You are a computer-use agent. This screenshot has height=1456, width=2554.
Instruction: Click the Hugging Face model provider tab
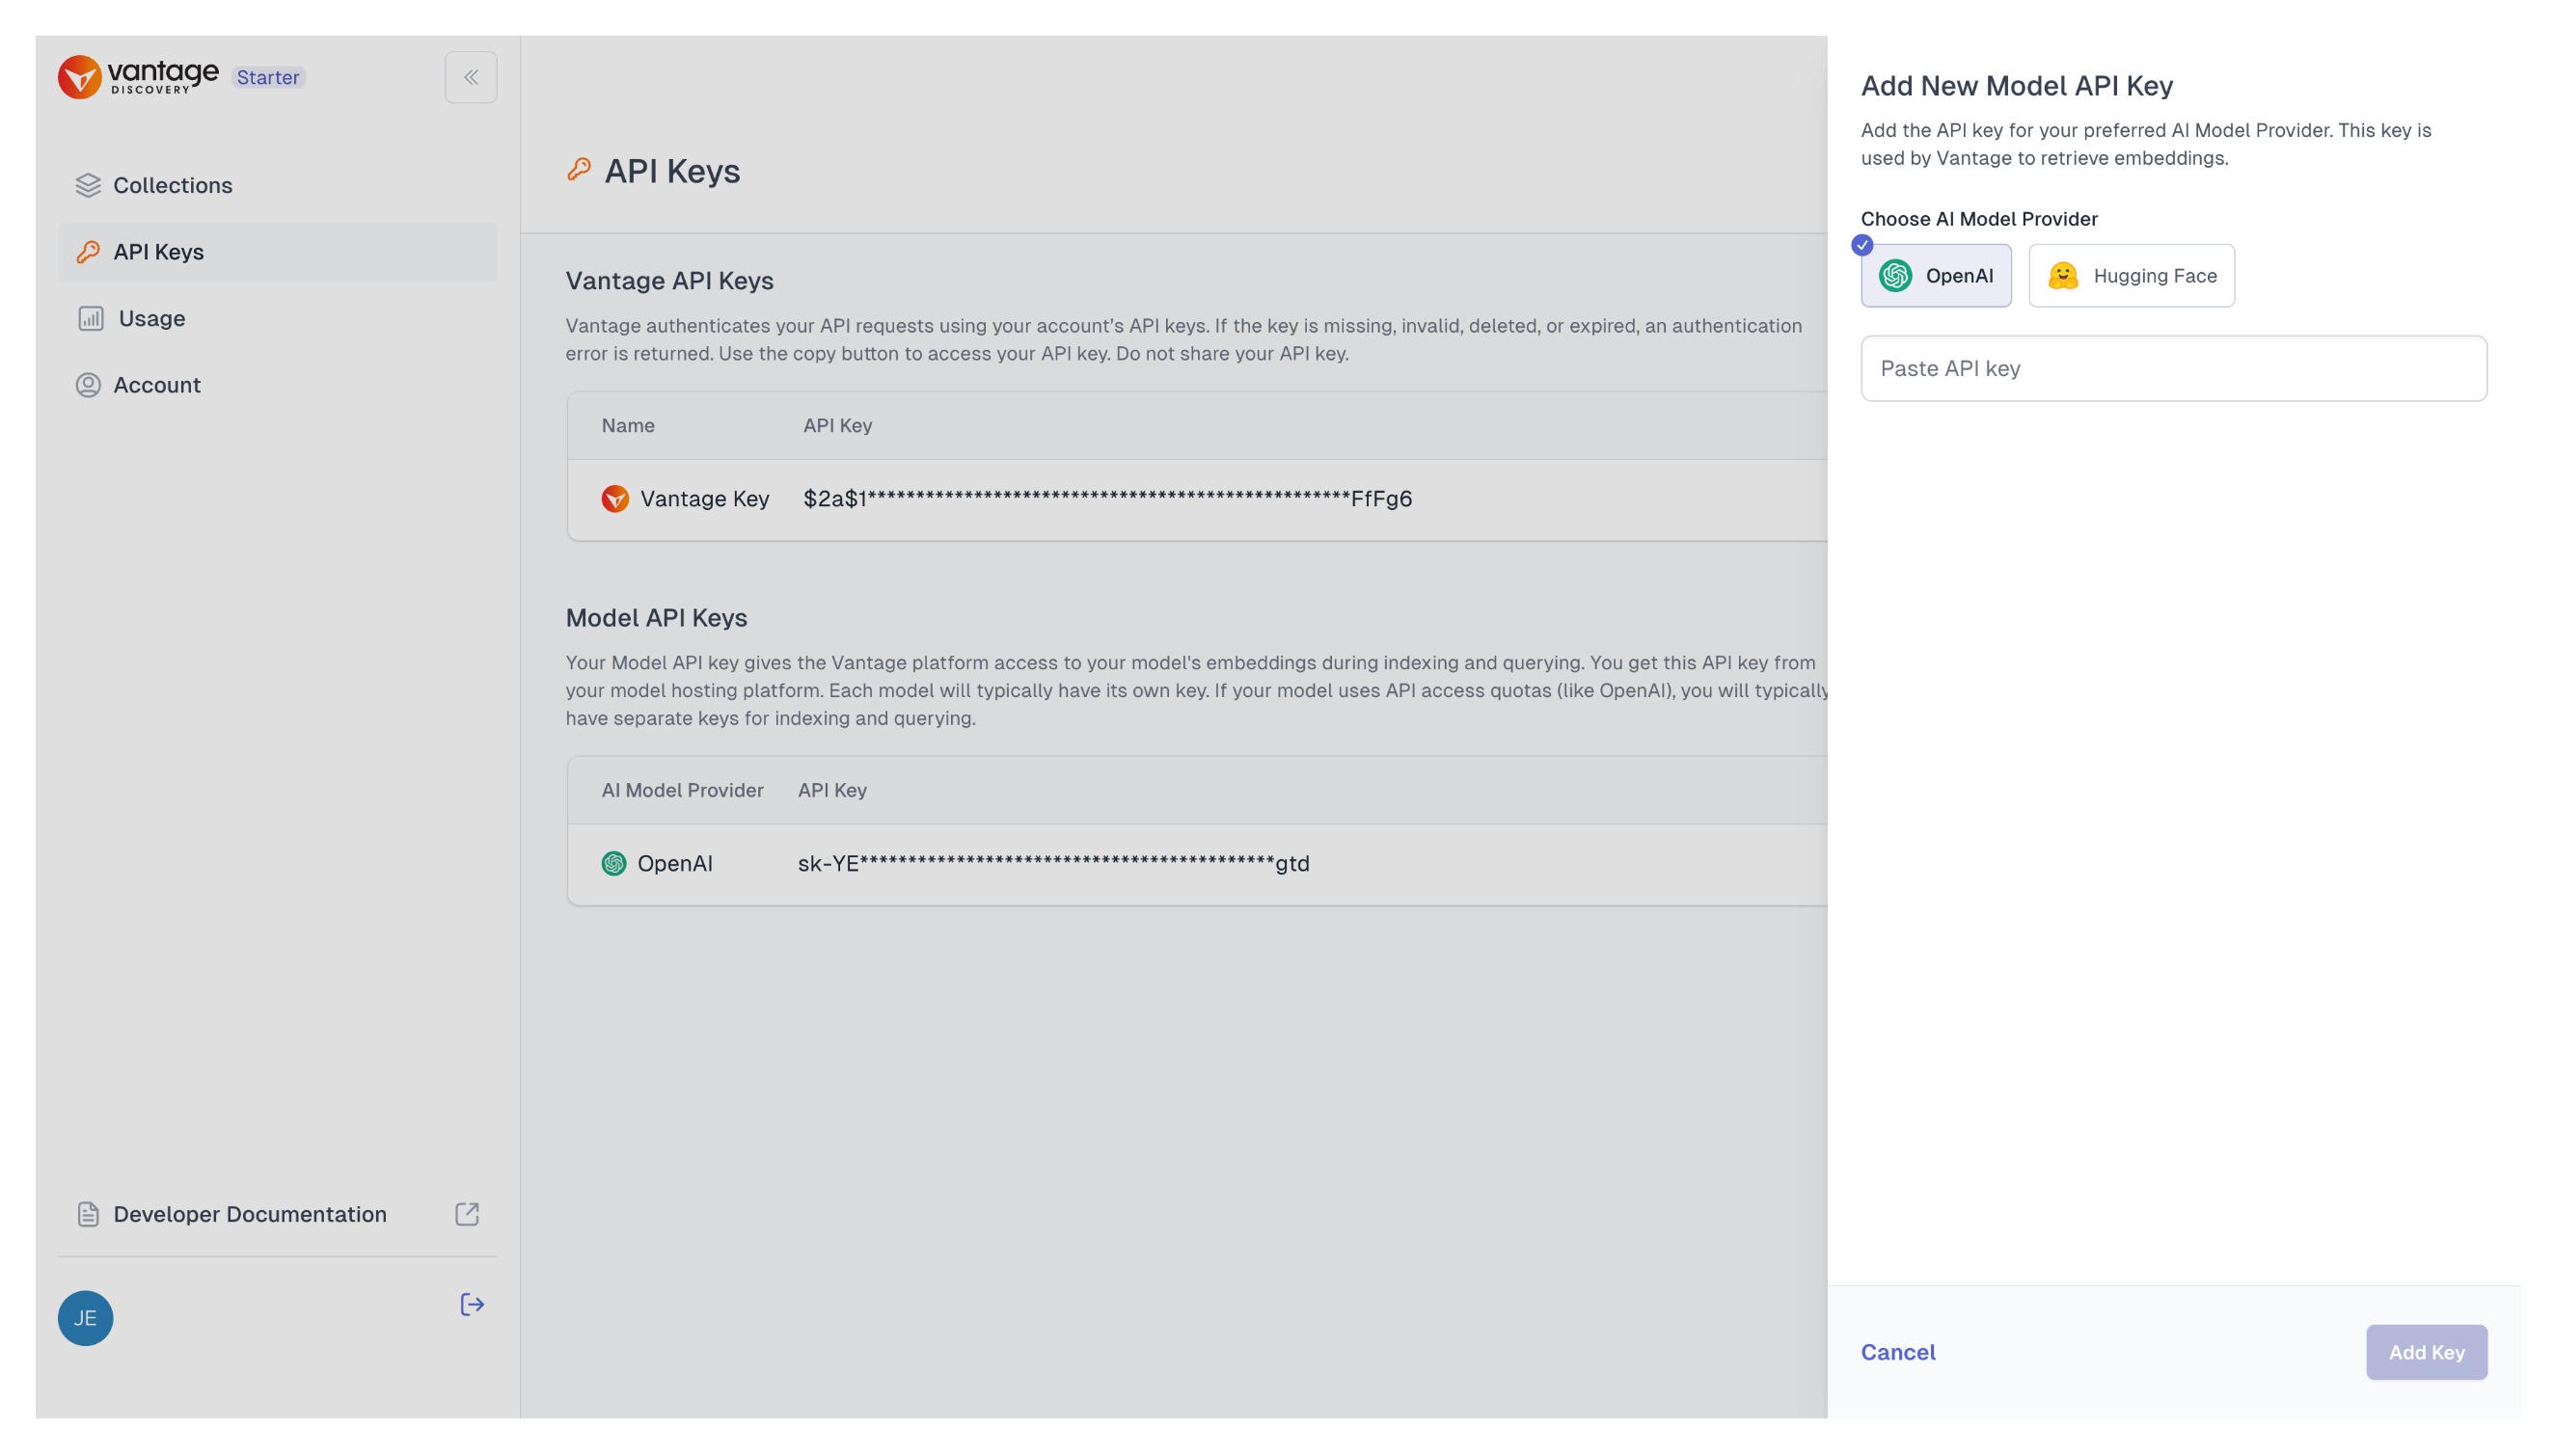coord(2132,276)
